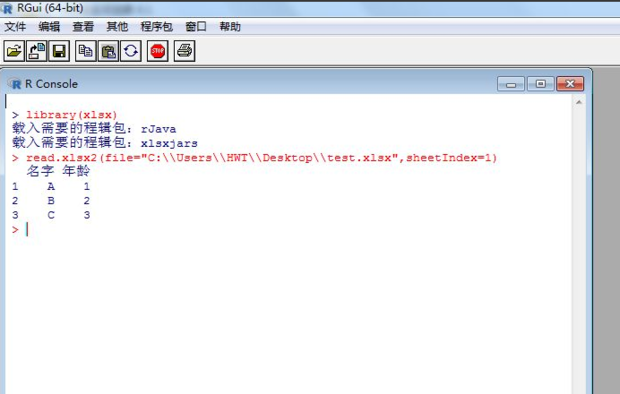
Task: Click value C in row 3
Action: click(x=51, y=215)
